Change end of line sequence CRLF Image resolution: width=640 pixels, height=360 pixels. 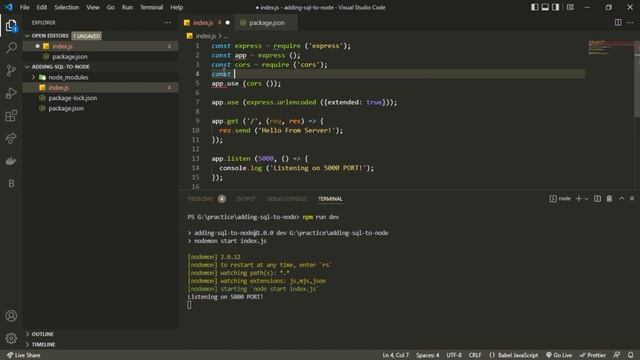coord(475,355)
